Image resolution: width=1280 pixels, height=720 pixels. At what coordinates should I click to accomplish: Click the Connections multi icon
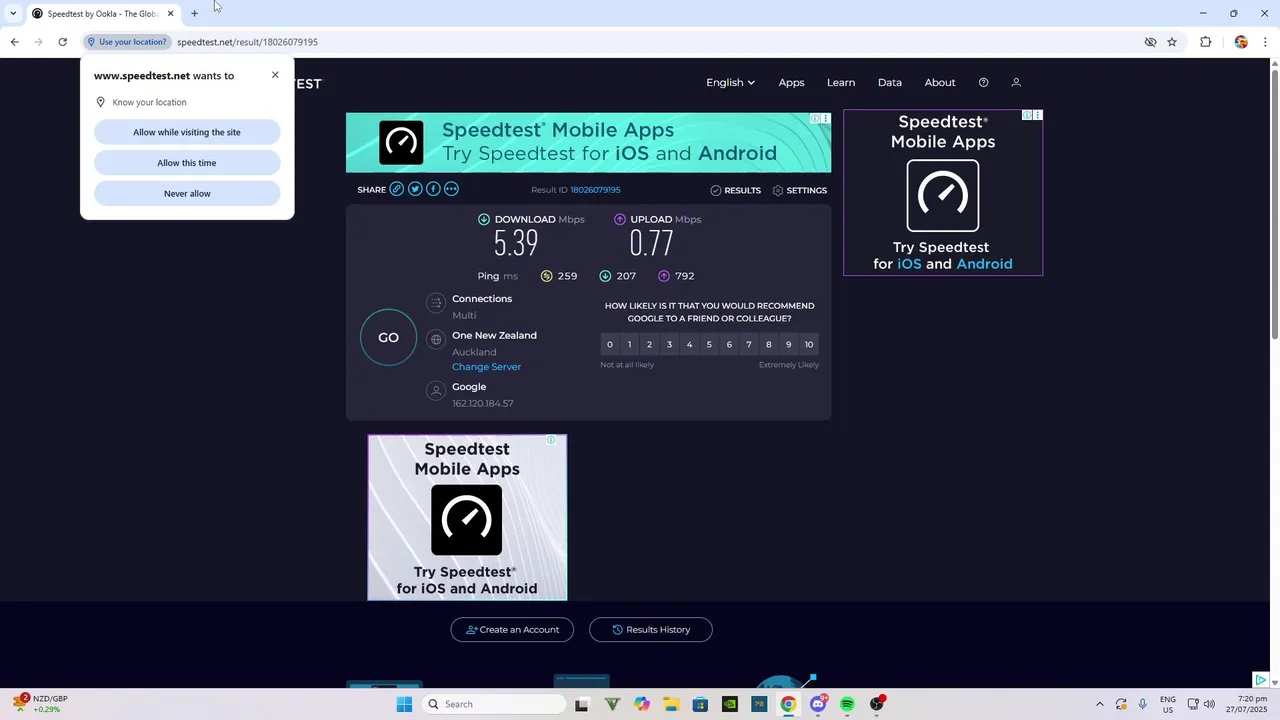[435, 303]
